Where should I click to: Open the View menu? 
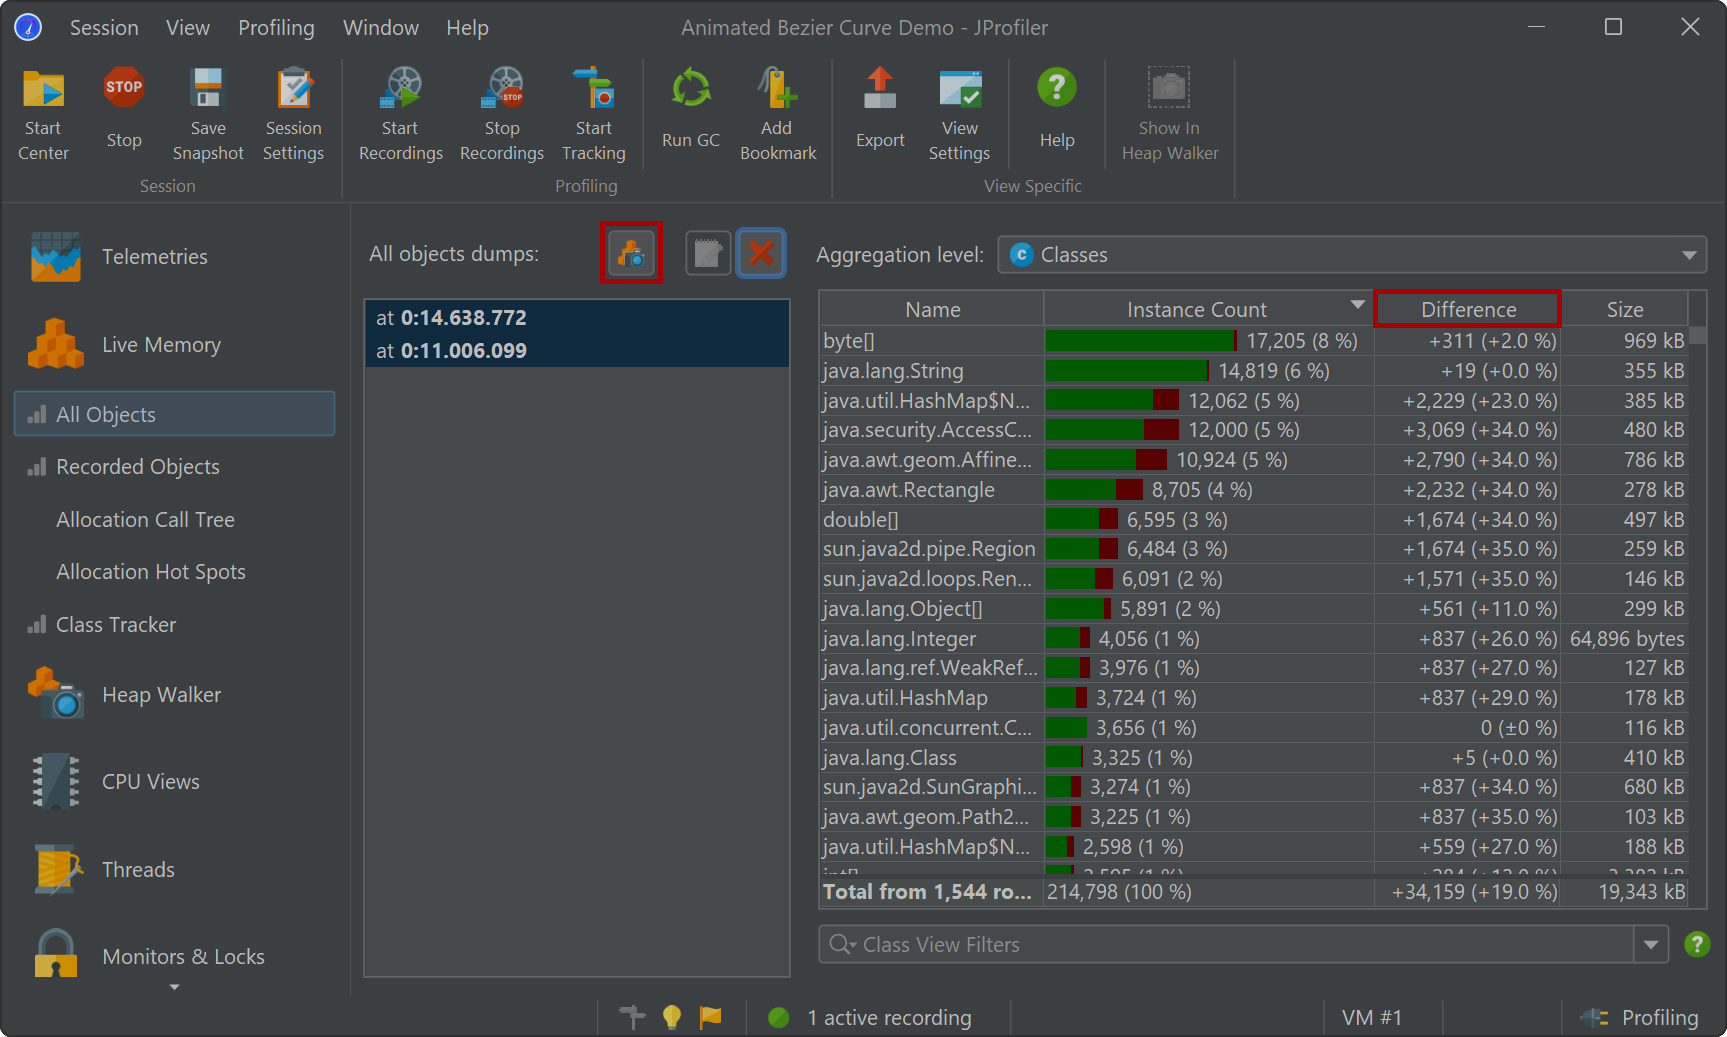(188, 28)
